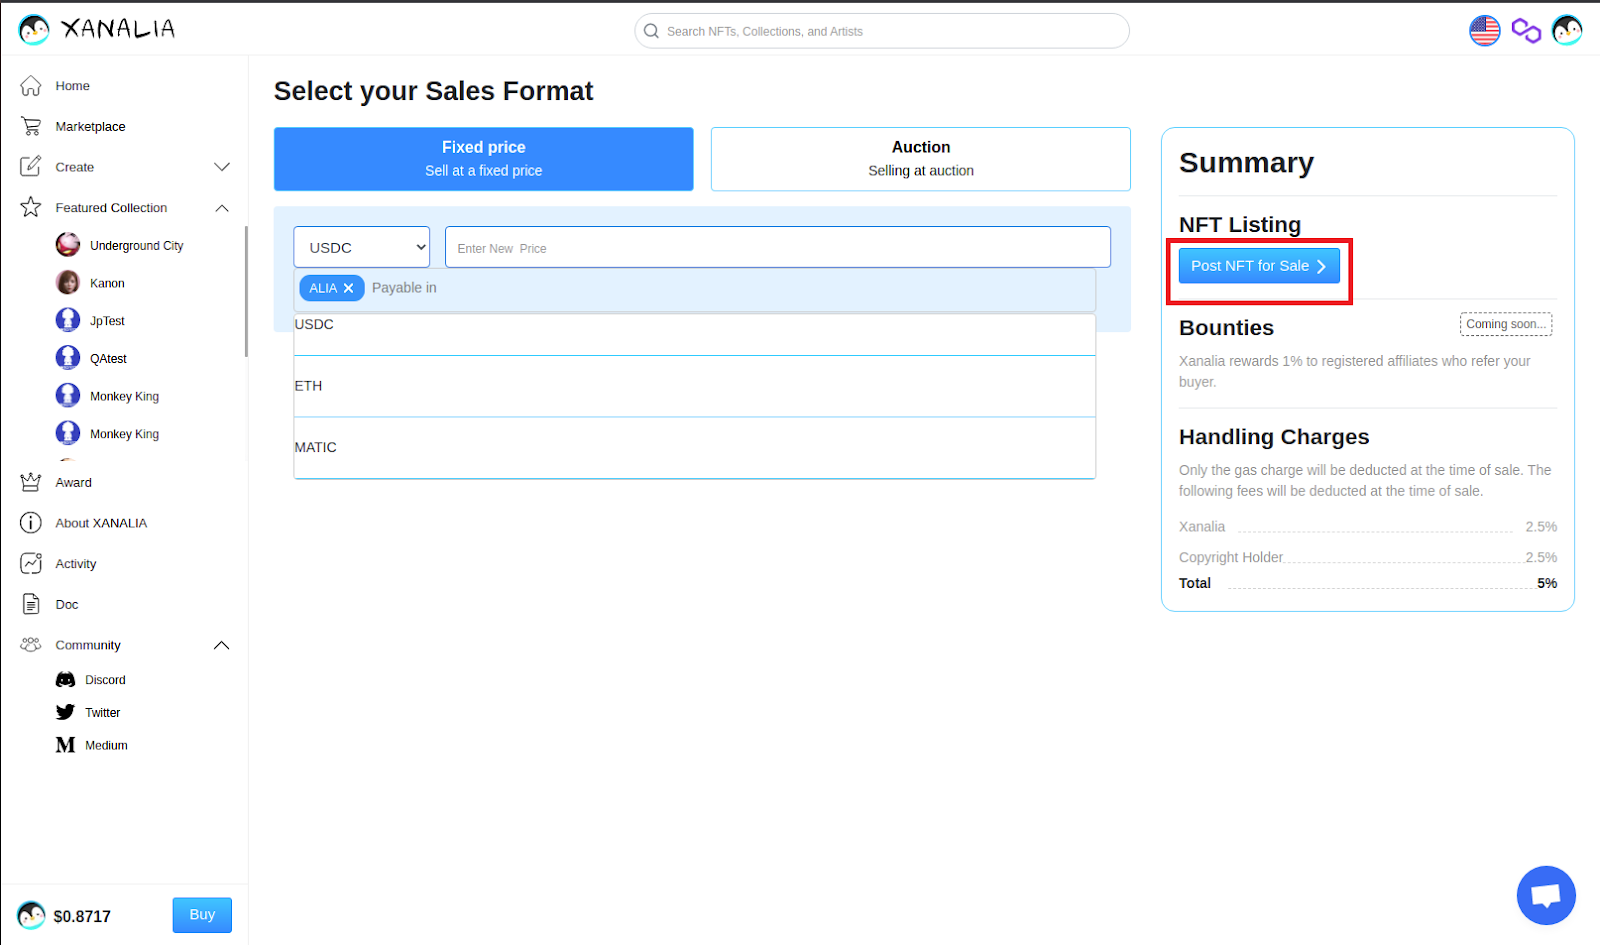Open the Medium community link
1600x945 pixels.
click(106, 745)
